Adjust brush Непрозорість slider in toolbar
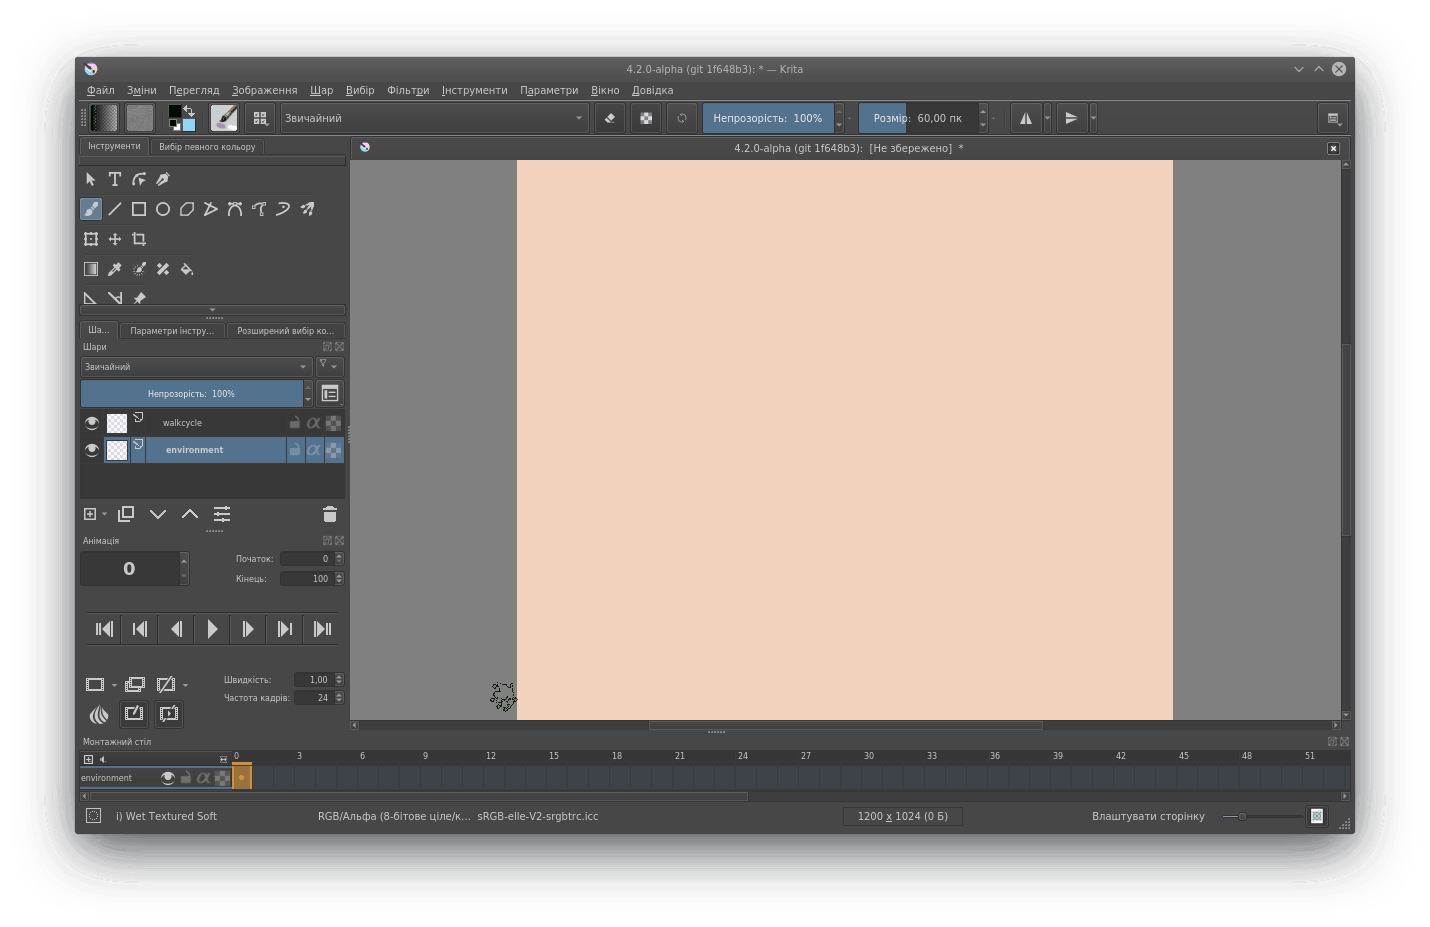Viewport: 1430px width, 927px height. coord(768,118)
